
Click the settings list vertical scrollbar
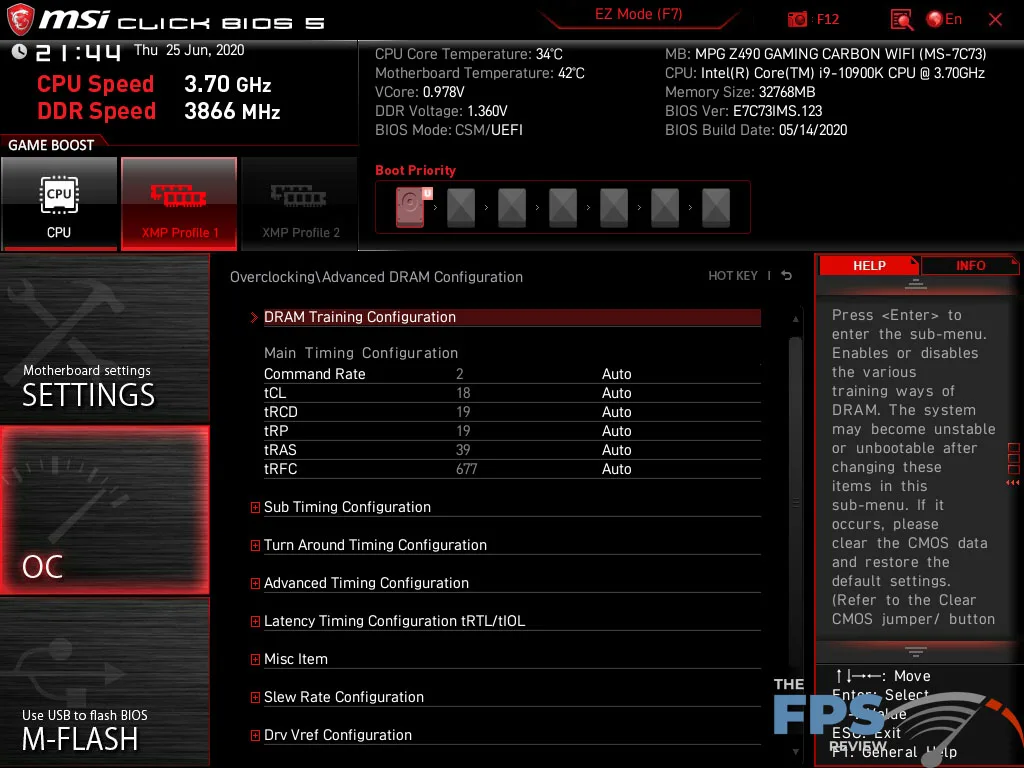pyautogui.click(x=795, y=503)
